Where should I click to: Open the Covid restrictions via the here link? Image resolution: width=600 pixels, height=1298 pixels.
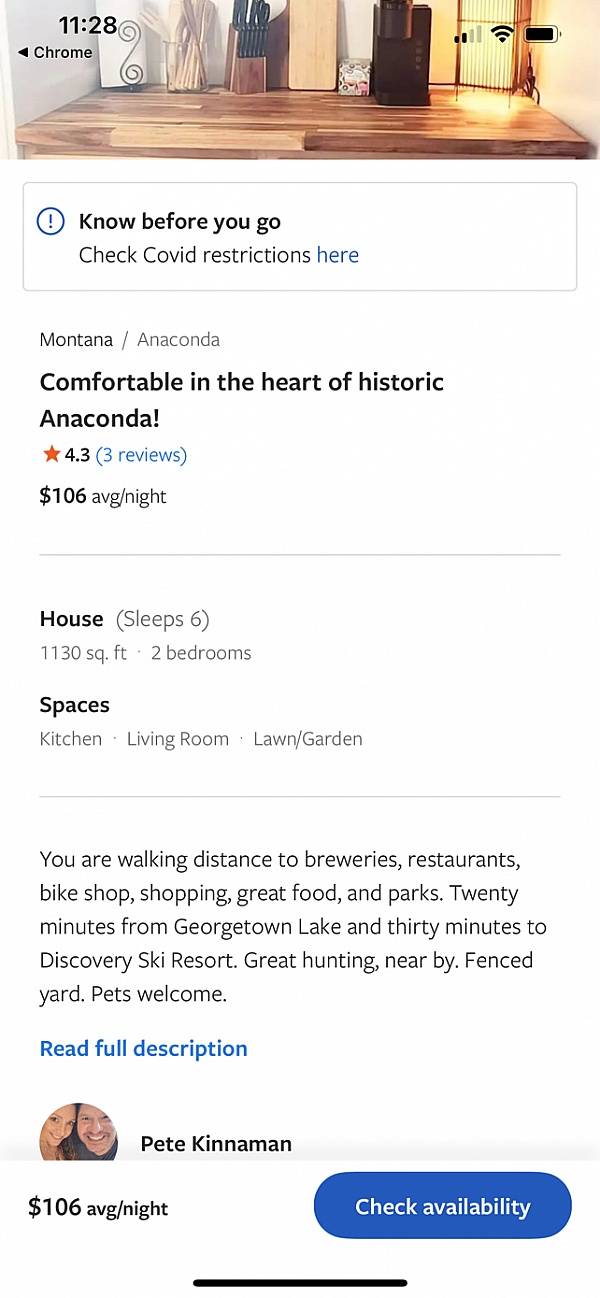coord(337,255)
